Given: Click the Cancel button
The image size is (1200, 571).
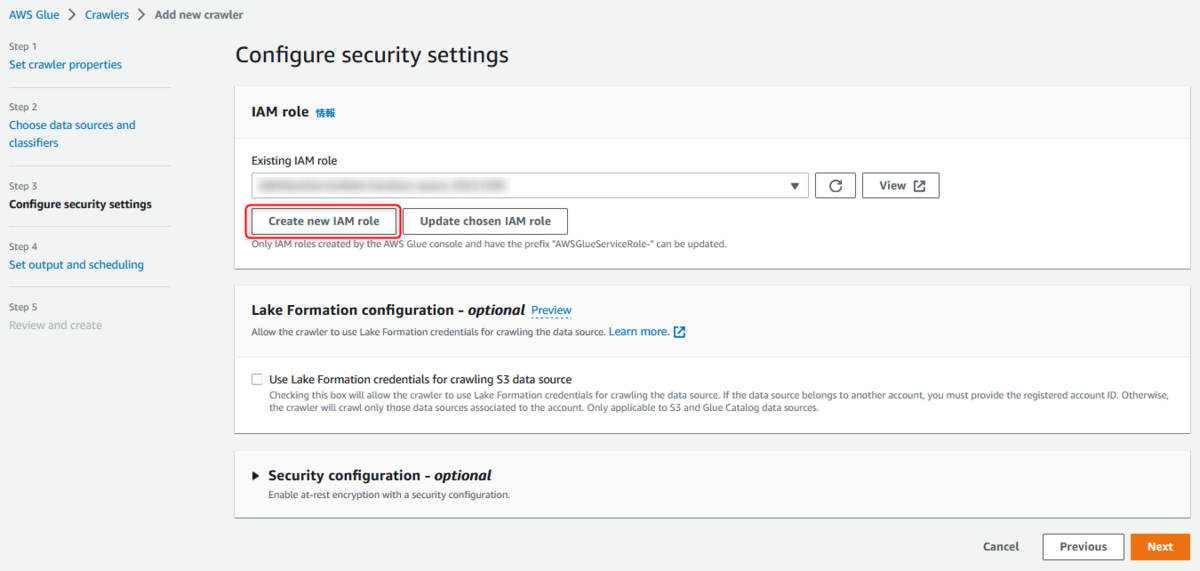Looking at the screenshot, I should click(1001, 547).
